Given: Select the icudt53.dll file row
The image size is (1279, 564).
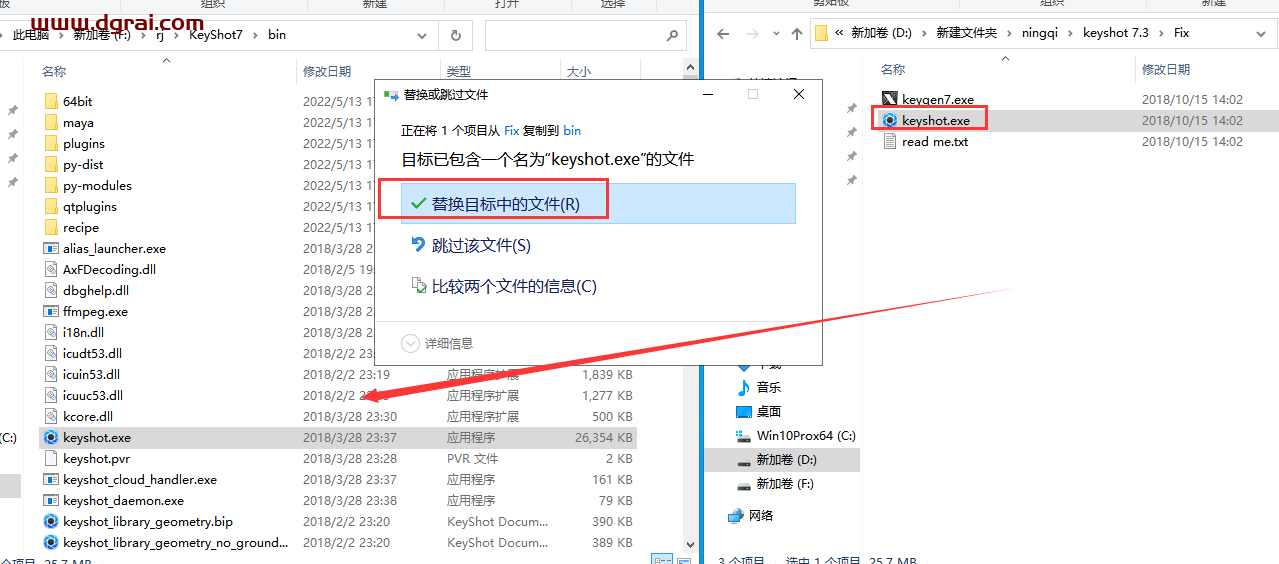Looking at the screenshot, I should pos(338,353).
